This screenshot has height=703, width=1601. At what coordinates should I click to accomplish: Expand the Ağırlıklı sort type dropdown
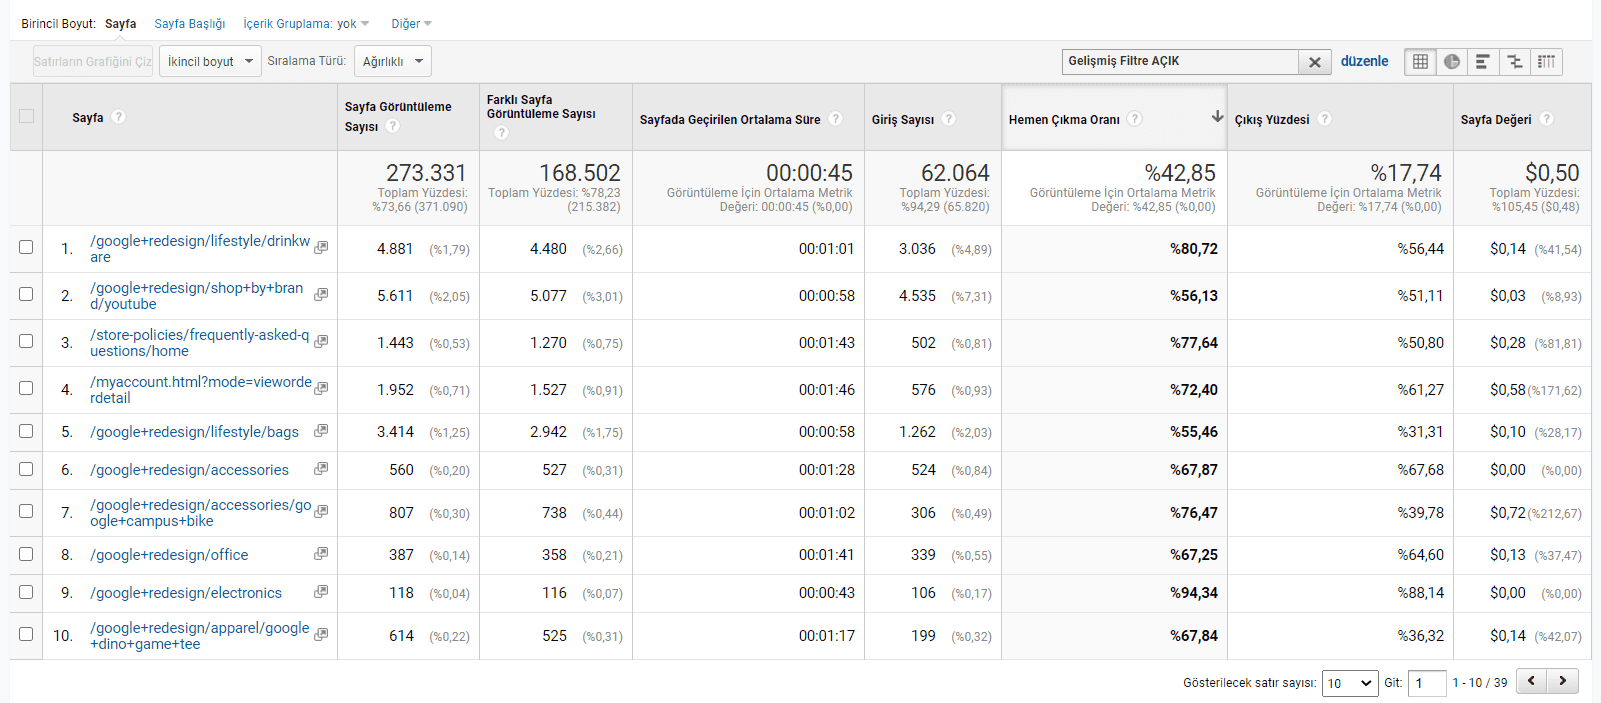click(392, 62)
